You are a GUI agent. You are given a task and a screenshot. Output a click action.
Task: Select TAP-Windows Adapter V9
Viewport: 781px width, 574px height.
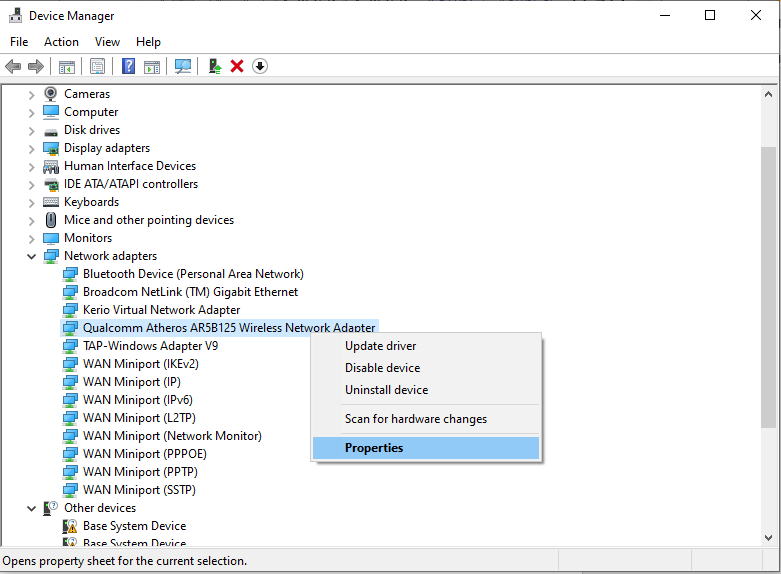pyautogui.click(x=150, y=346)
